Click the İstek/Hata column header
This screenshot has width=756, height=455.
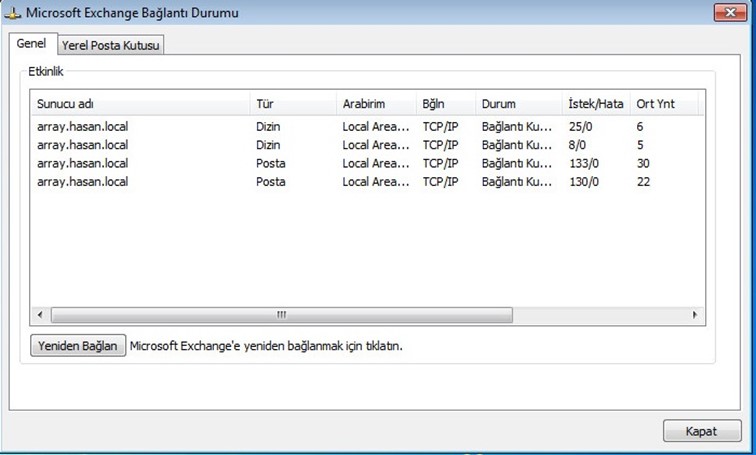click(x=596, y=104)
